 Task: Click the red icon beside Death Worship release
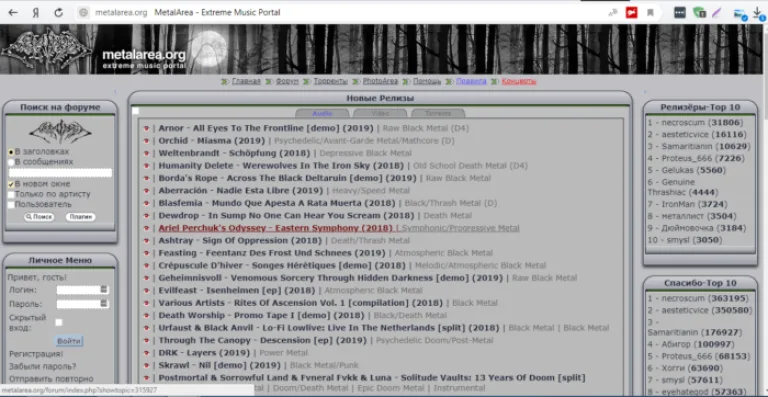[x=146, y=316]
